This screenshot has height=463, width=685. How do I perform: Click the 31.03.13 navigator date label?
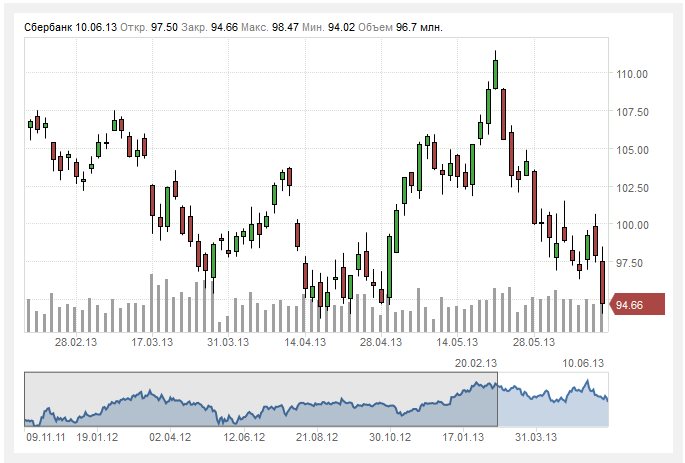[536, 437]
